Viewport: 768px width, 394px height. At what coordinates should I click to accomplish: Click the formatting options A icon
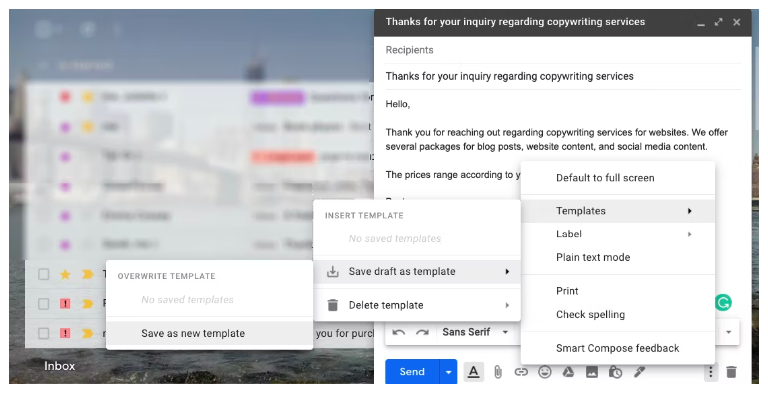[x=473, y=372]
